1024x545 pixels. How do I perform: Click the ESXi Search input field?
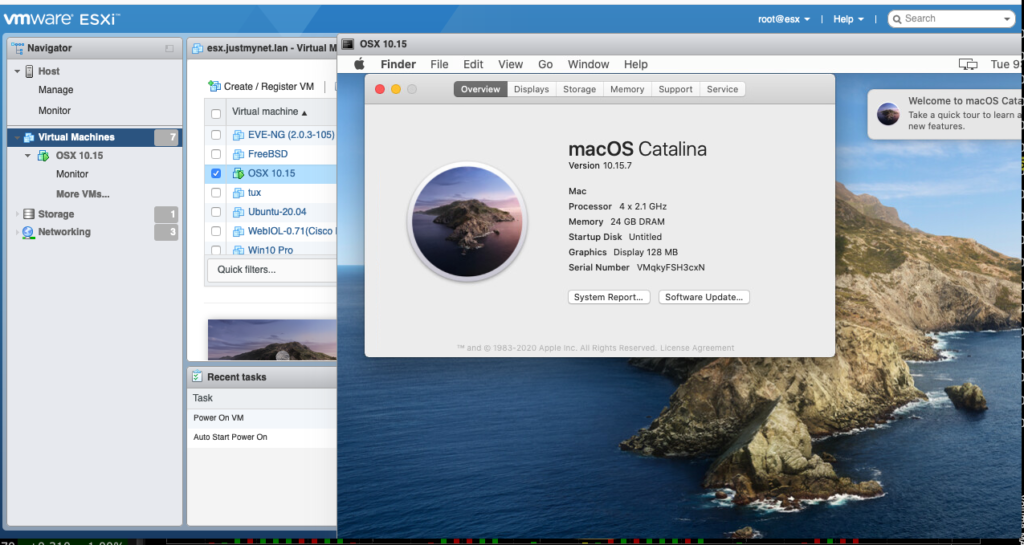click(951, 19)
